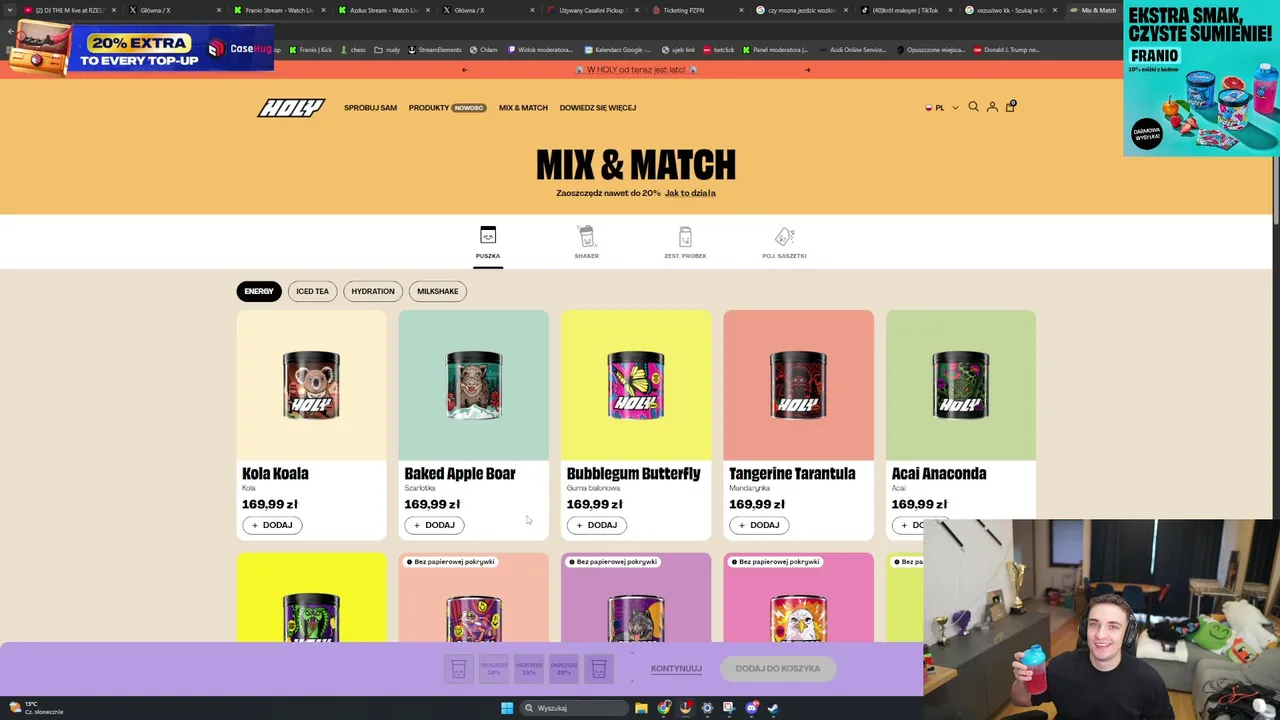This screenshot has height=720, width=1280.
Task: Open the Produkty menu
Action: (447, 108)
